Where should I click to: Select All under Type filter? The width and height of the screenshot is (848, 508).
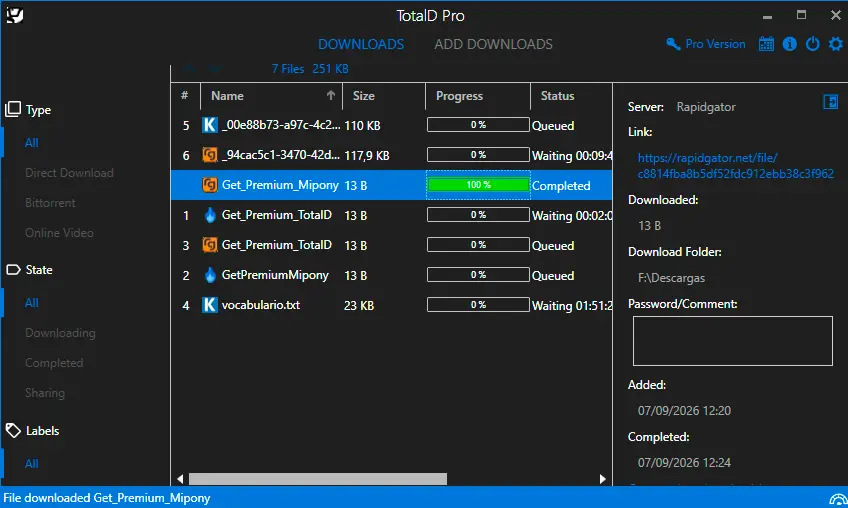pyautogui.click(x=31, y=143)
